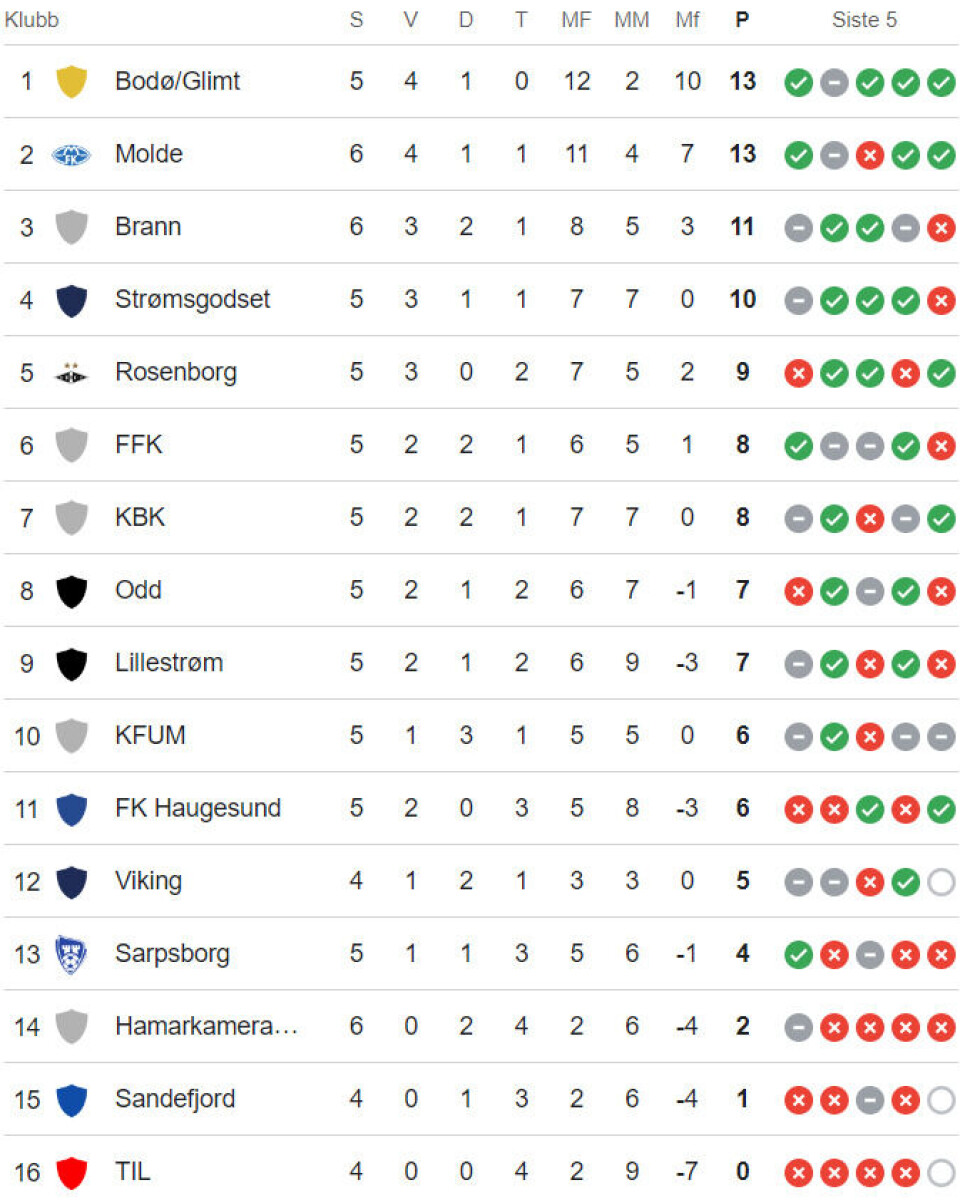960x1200 pixels.
Task: Open truncated Hamarkamera… team name
Action: point(206,1026)
